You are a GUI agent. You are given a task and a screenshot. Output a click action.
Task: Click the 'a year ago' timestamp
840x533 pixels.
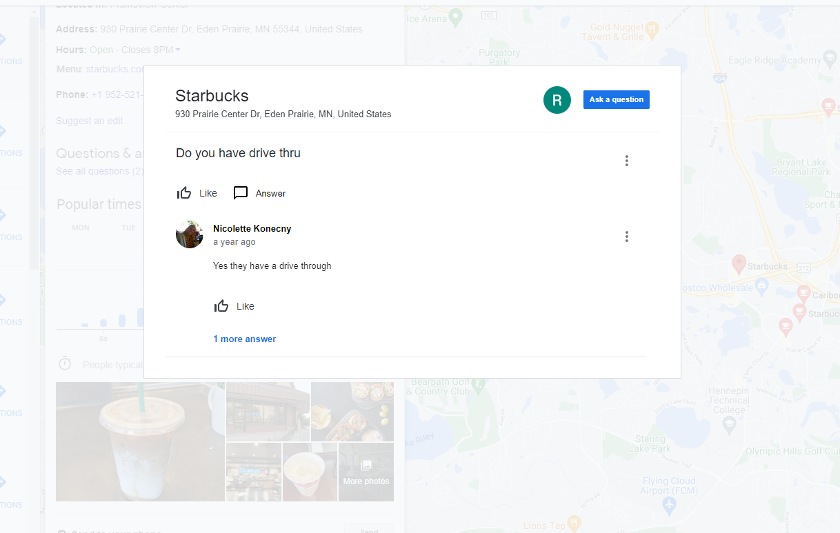pyautogui.click(x=234, y=242)
